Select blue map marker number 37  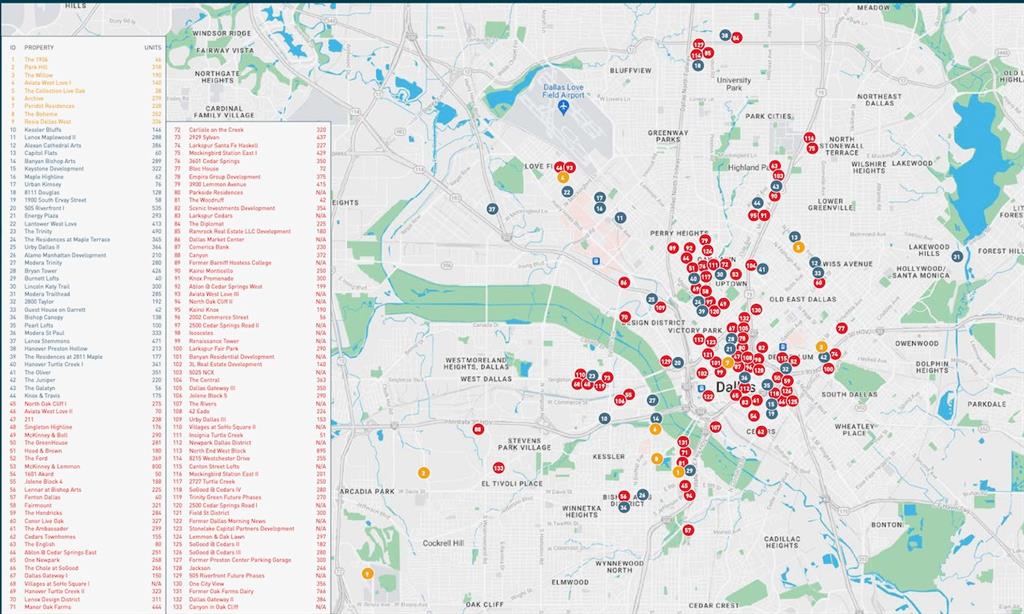[492, 209]
